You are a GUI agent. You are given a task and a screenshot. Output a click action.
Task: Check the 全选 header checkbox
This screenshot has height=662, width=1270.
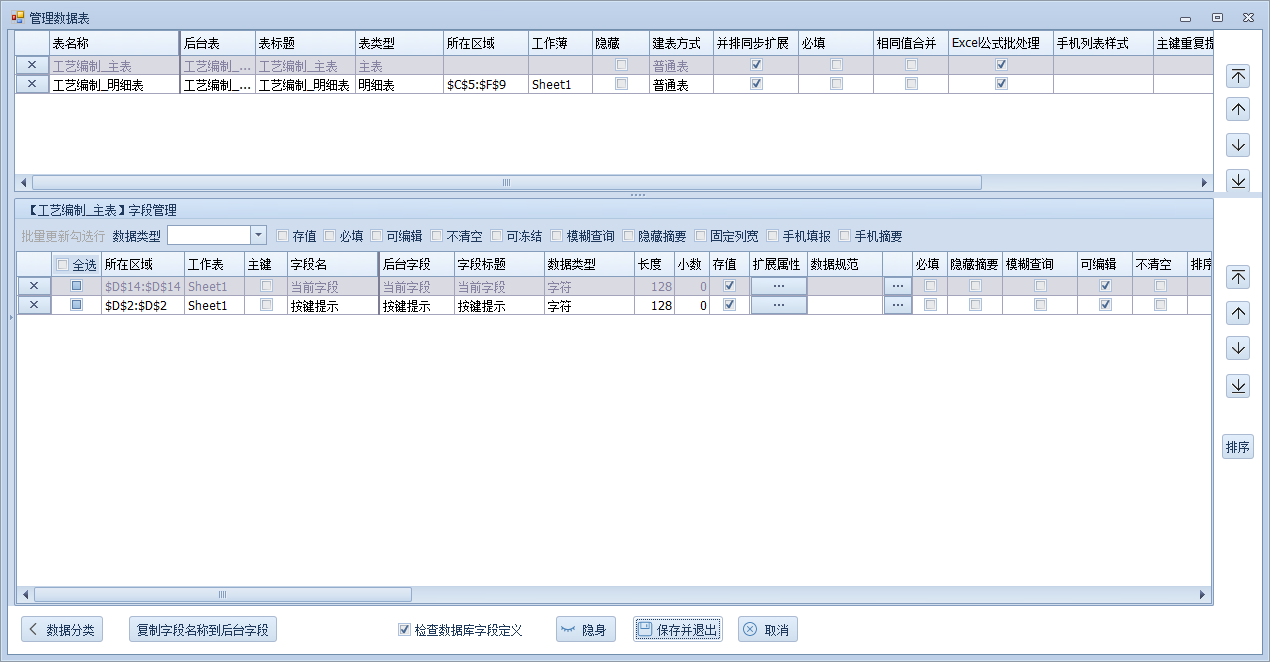pyautogui.click(x=63, y=265)
